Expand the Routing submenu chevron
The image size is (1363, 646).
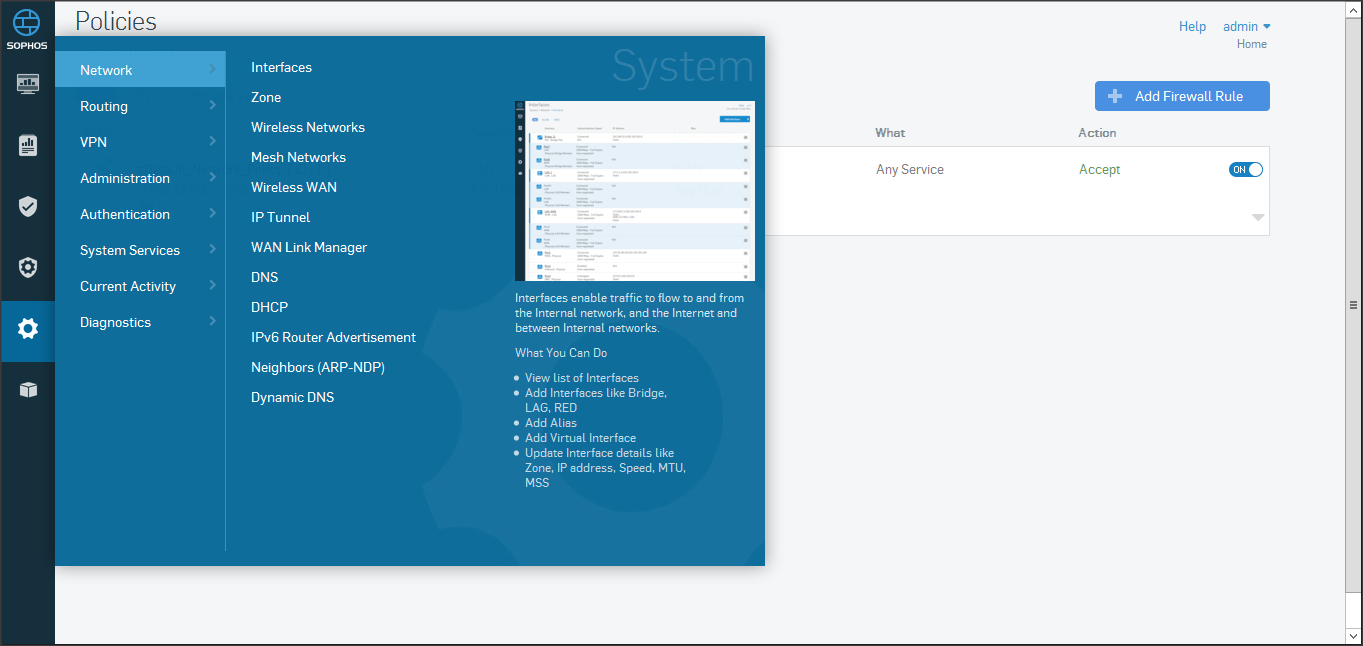[212, 106]
